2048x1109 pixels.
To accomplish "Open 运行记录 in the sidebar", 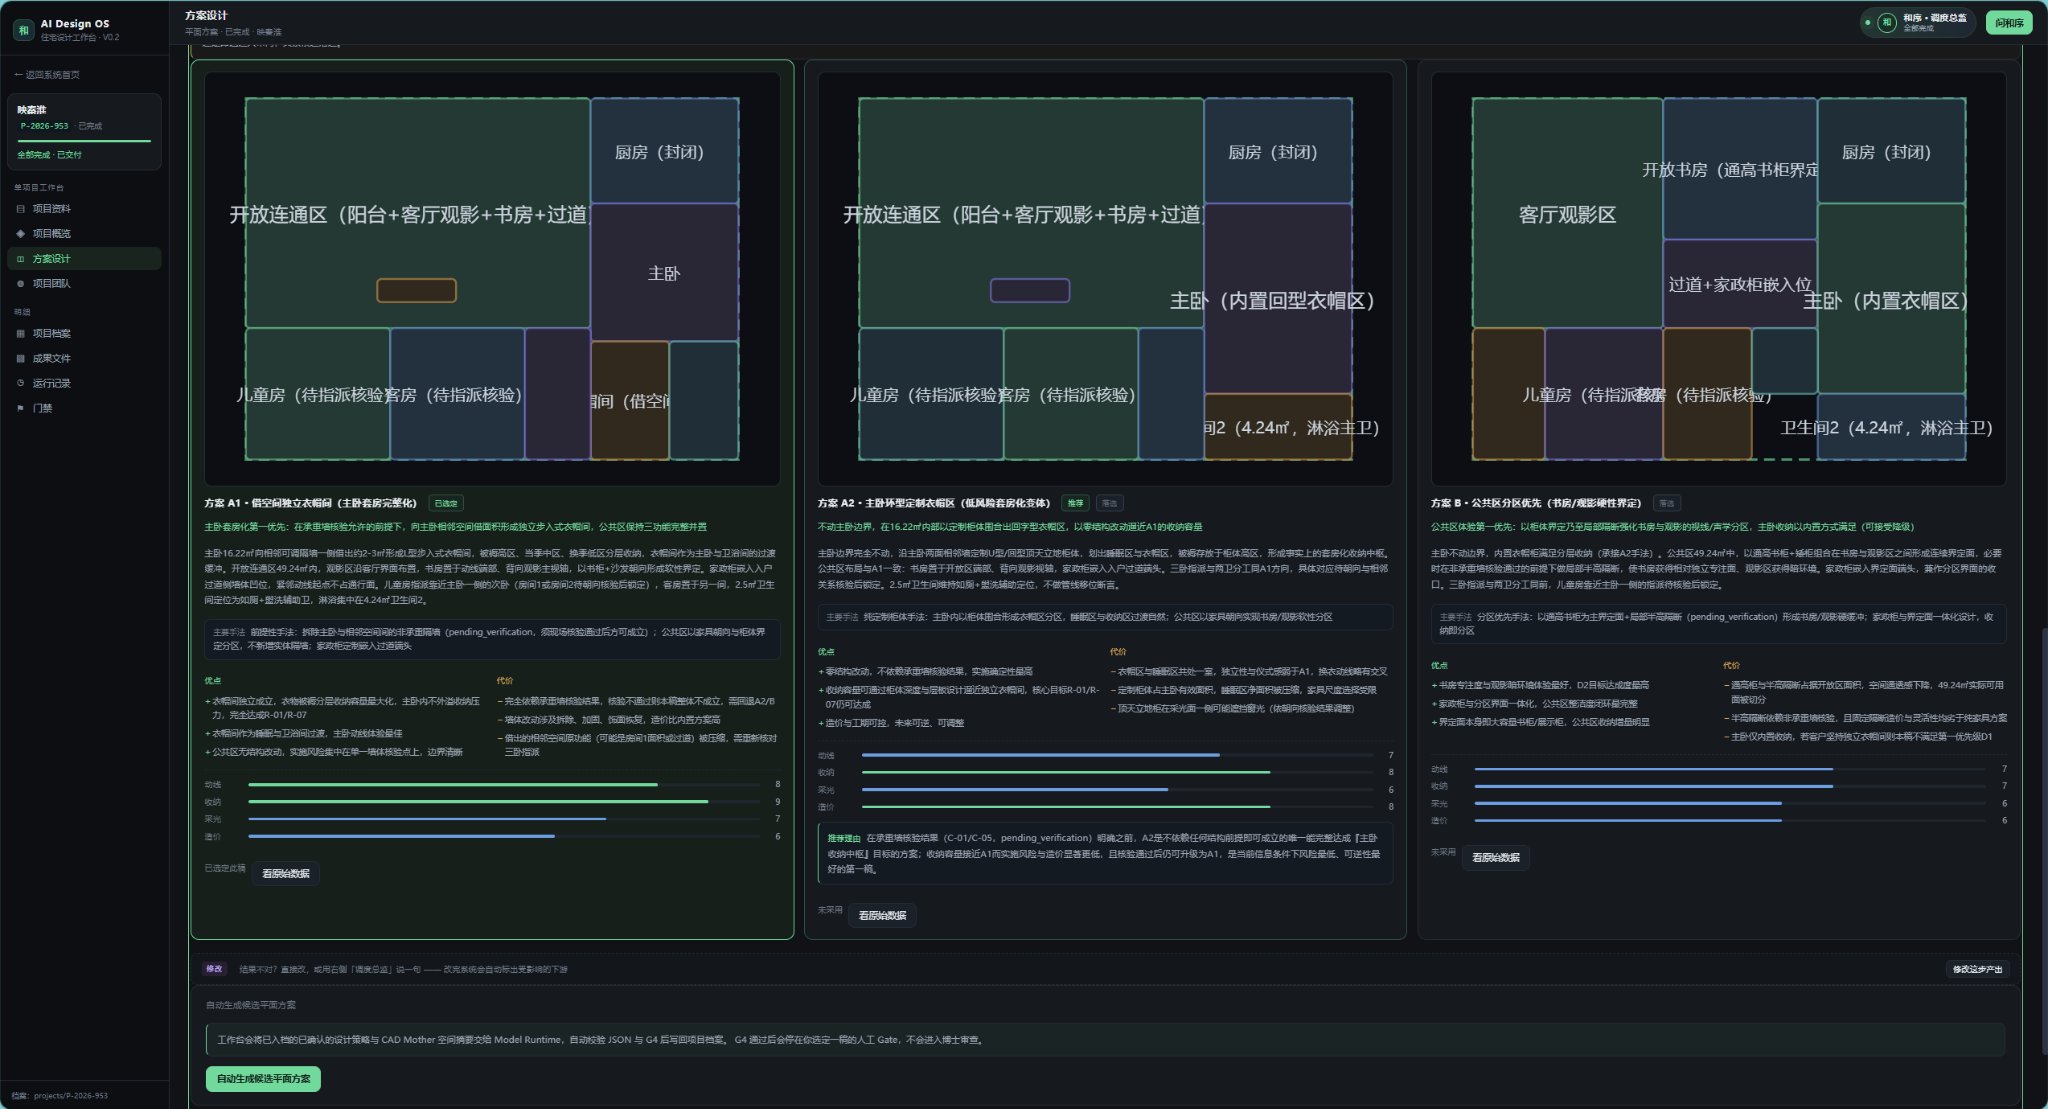I will tap(85, 383).
